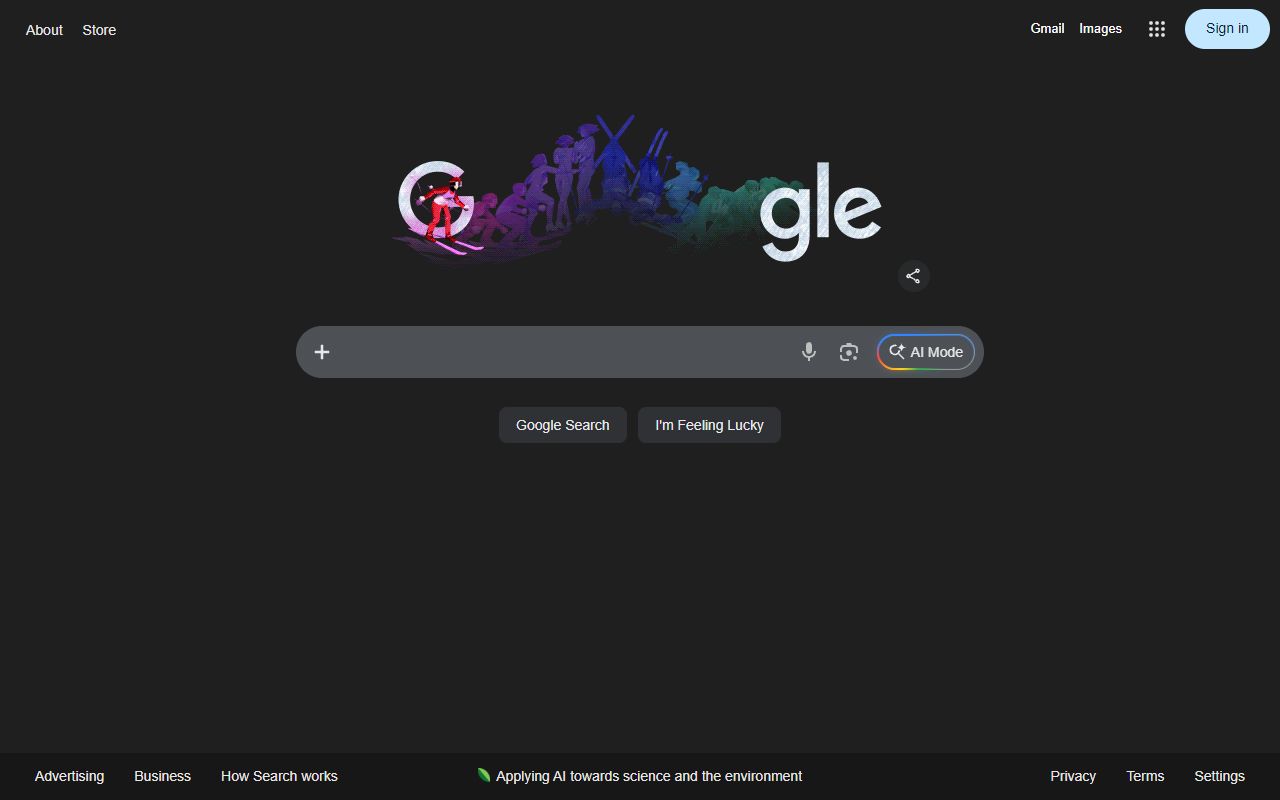Click the green leaf icon in footer

484,775
